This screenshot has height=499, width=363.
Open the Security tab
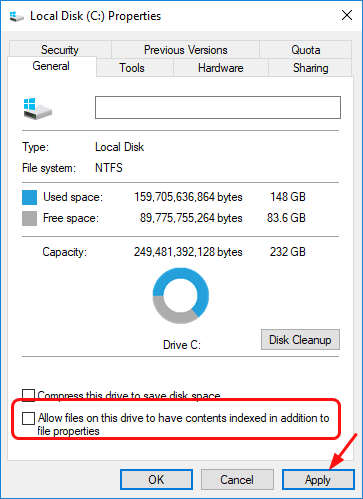60,50
